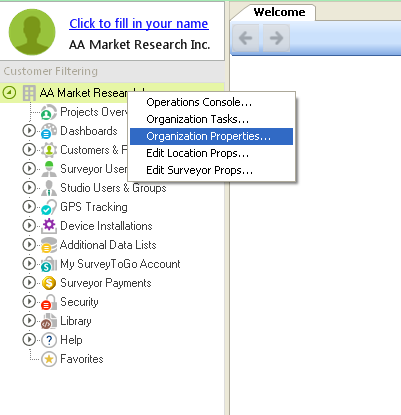Click the Customers gear icon
401x415 pixels.
49,150
